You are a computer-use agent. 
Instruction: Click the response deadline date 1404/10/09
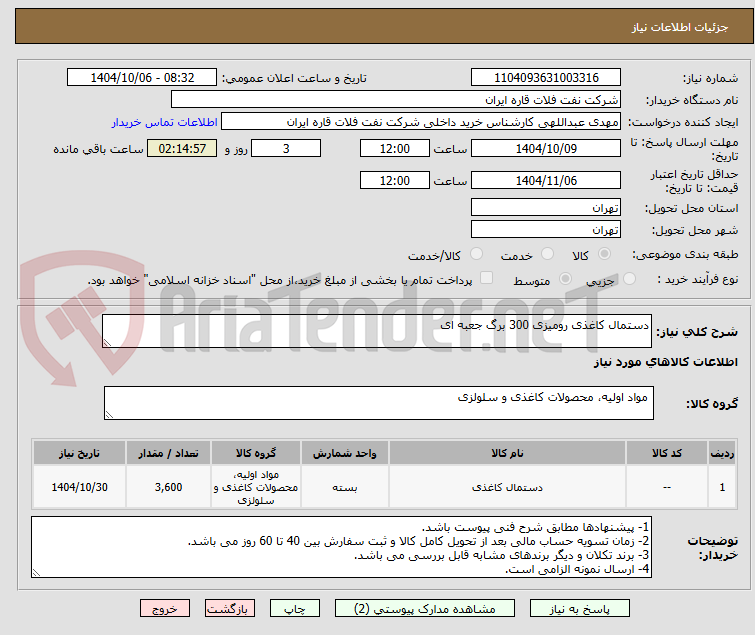pos(546,148)
